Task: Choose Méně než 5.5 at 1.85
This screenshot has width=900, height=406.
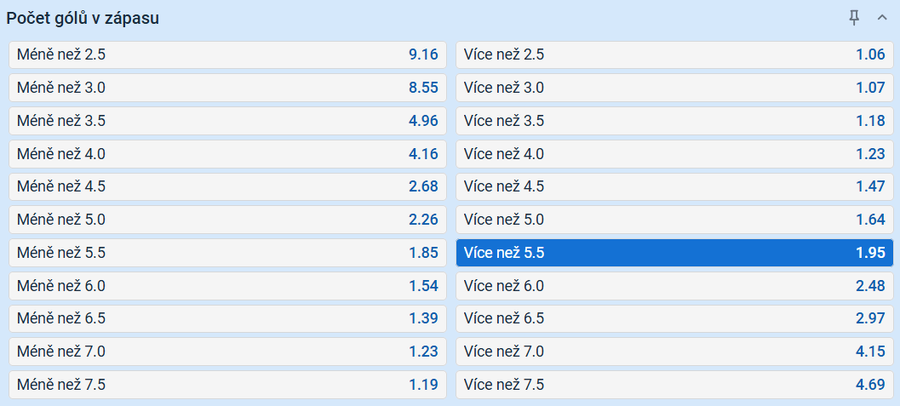Action: [227, 253]
